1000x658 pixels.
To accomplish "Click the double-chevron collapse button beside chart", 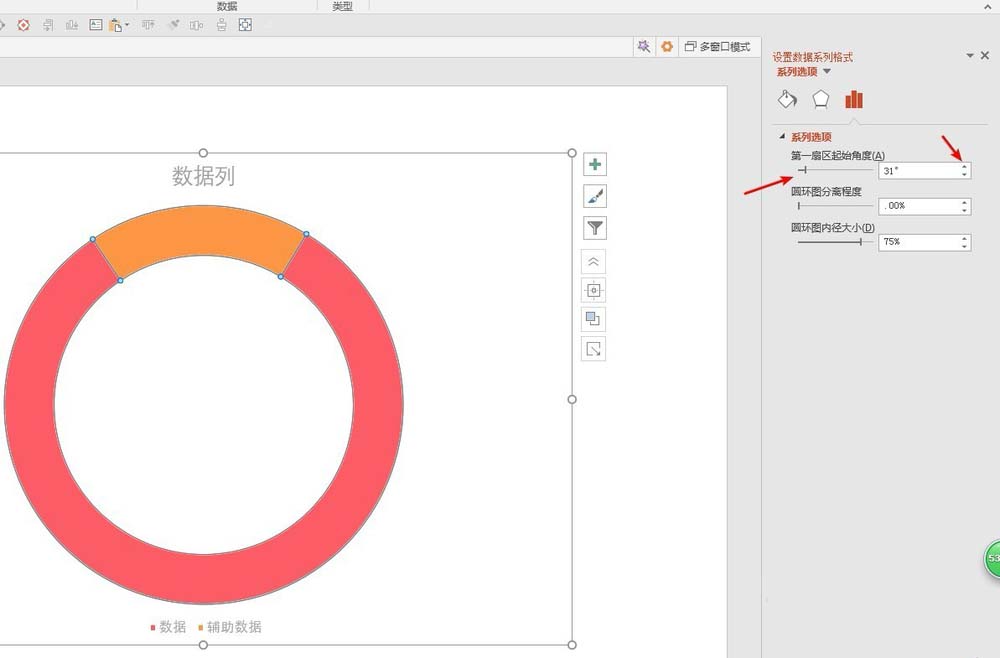I will tap(594, 261).
